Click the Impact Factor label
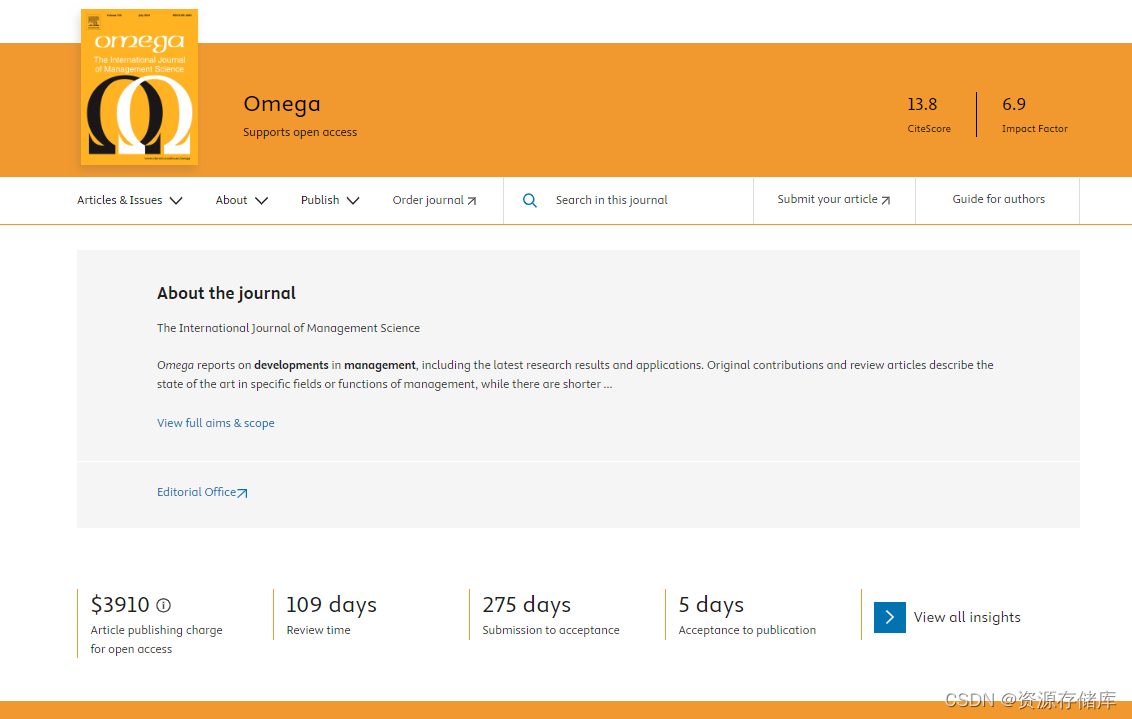Viewport: 1132px width, 719px height. point(1035,129)
